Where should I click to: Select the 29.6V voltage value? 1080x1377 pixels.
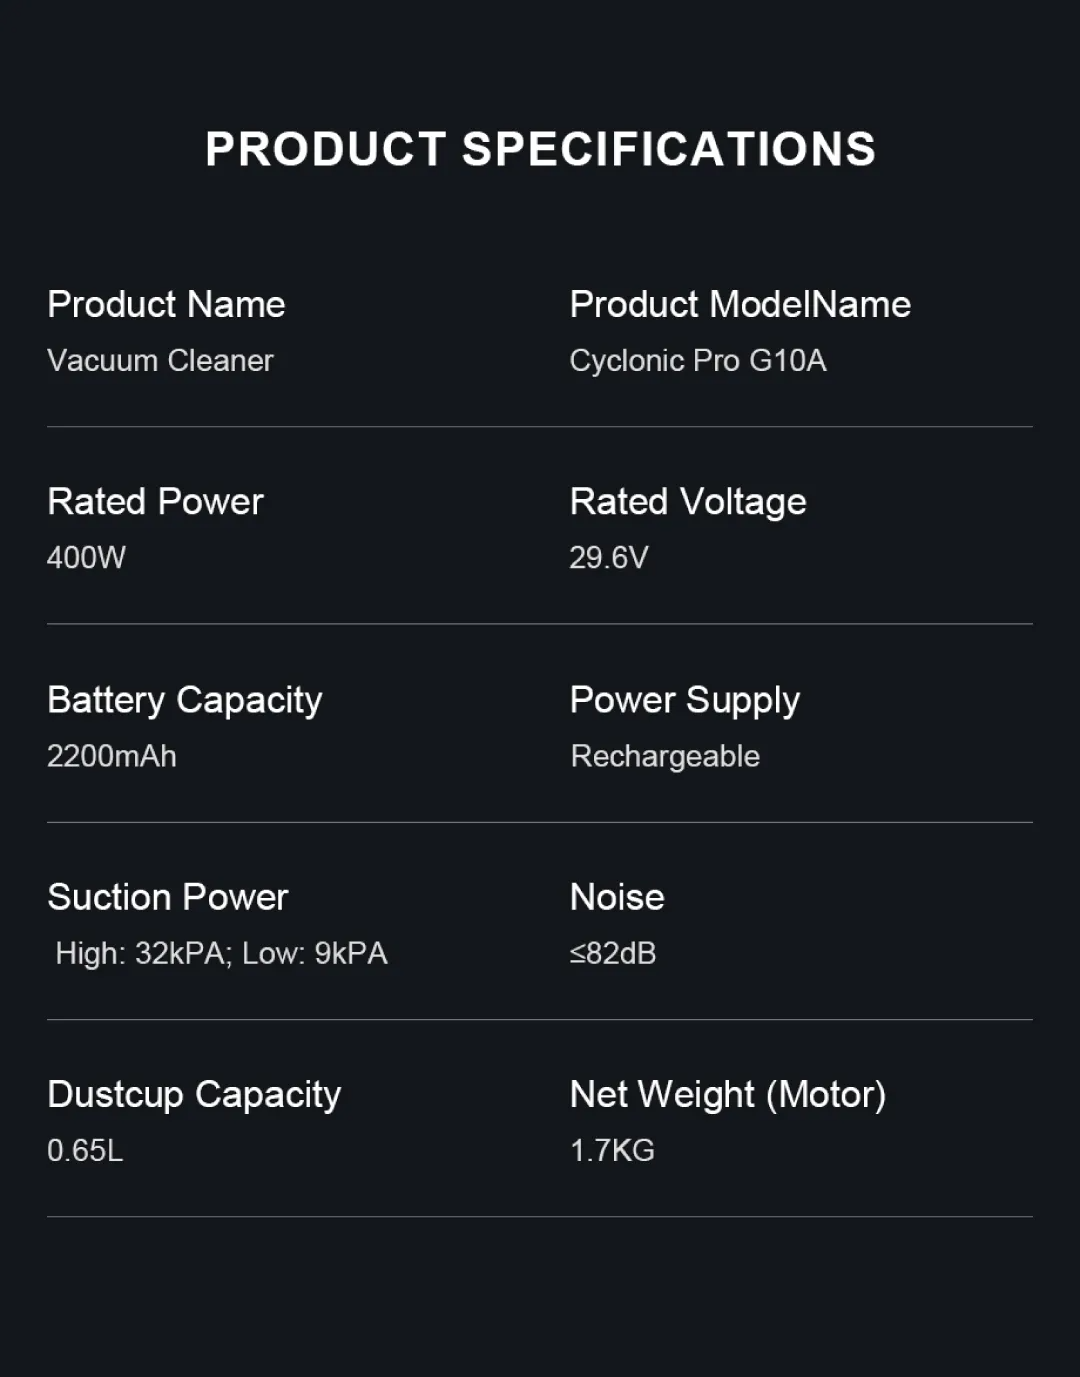point(609,557)
